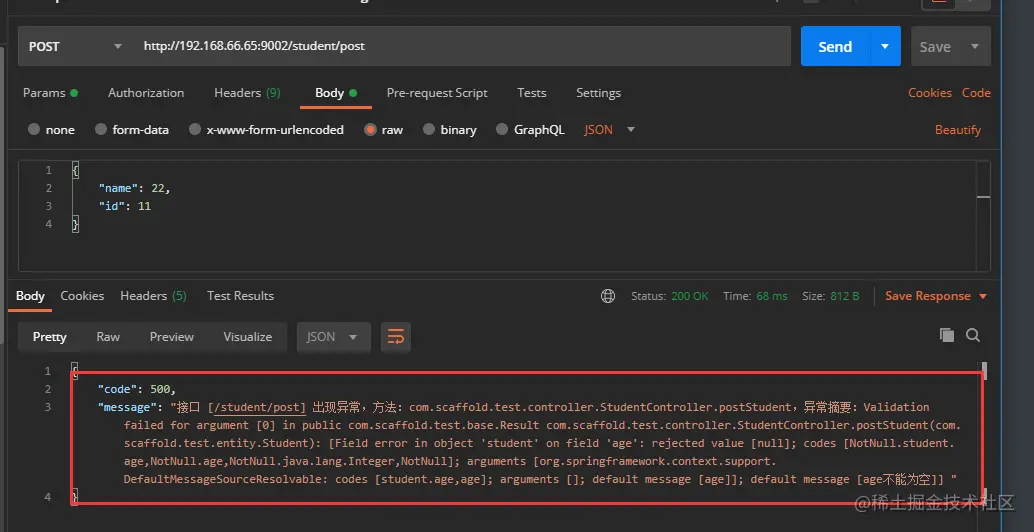Open the Save Response dropdown

pyautogui.click(x=936, y=296)
